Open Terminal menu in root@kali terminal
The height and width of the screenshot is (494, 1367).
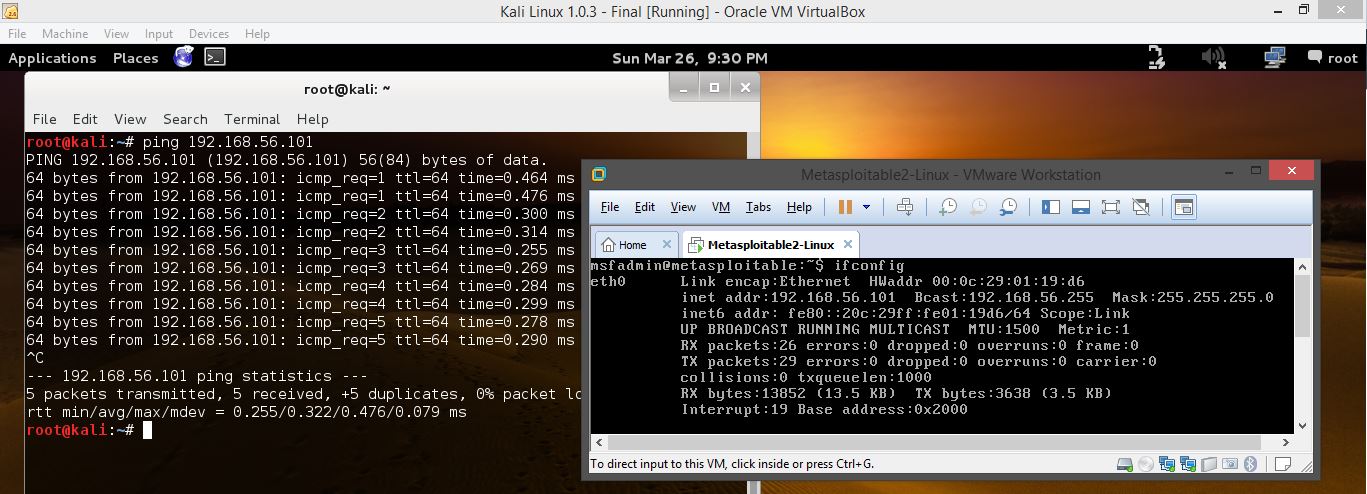coord(252,119)
